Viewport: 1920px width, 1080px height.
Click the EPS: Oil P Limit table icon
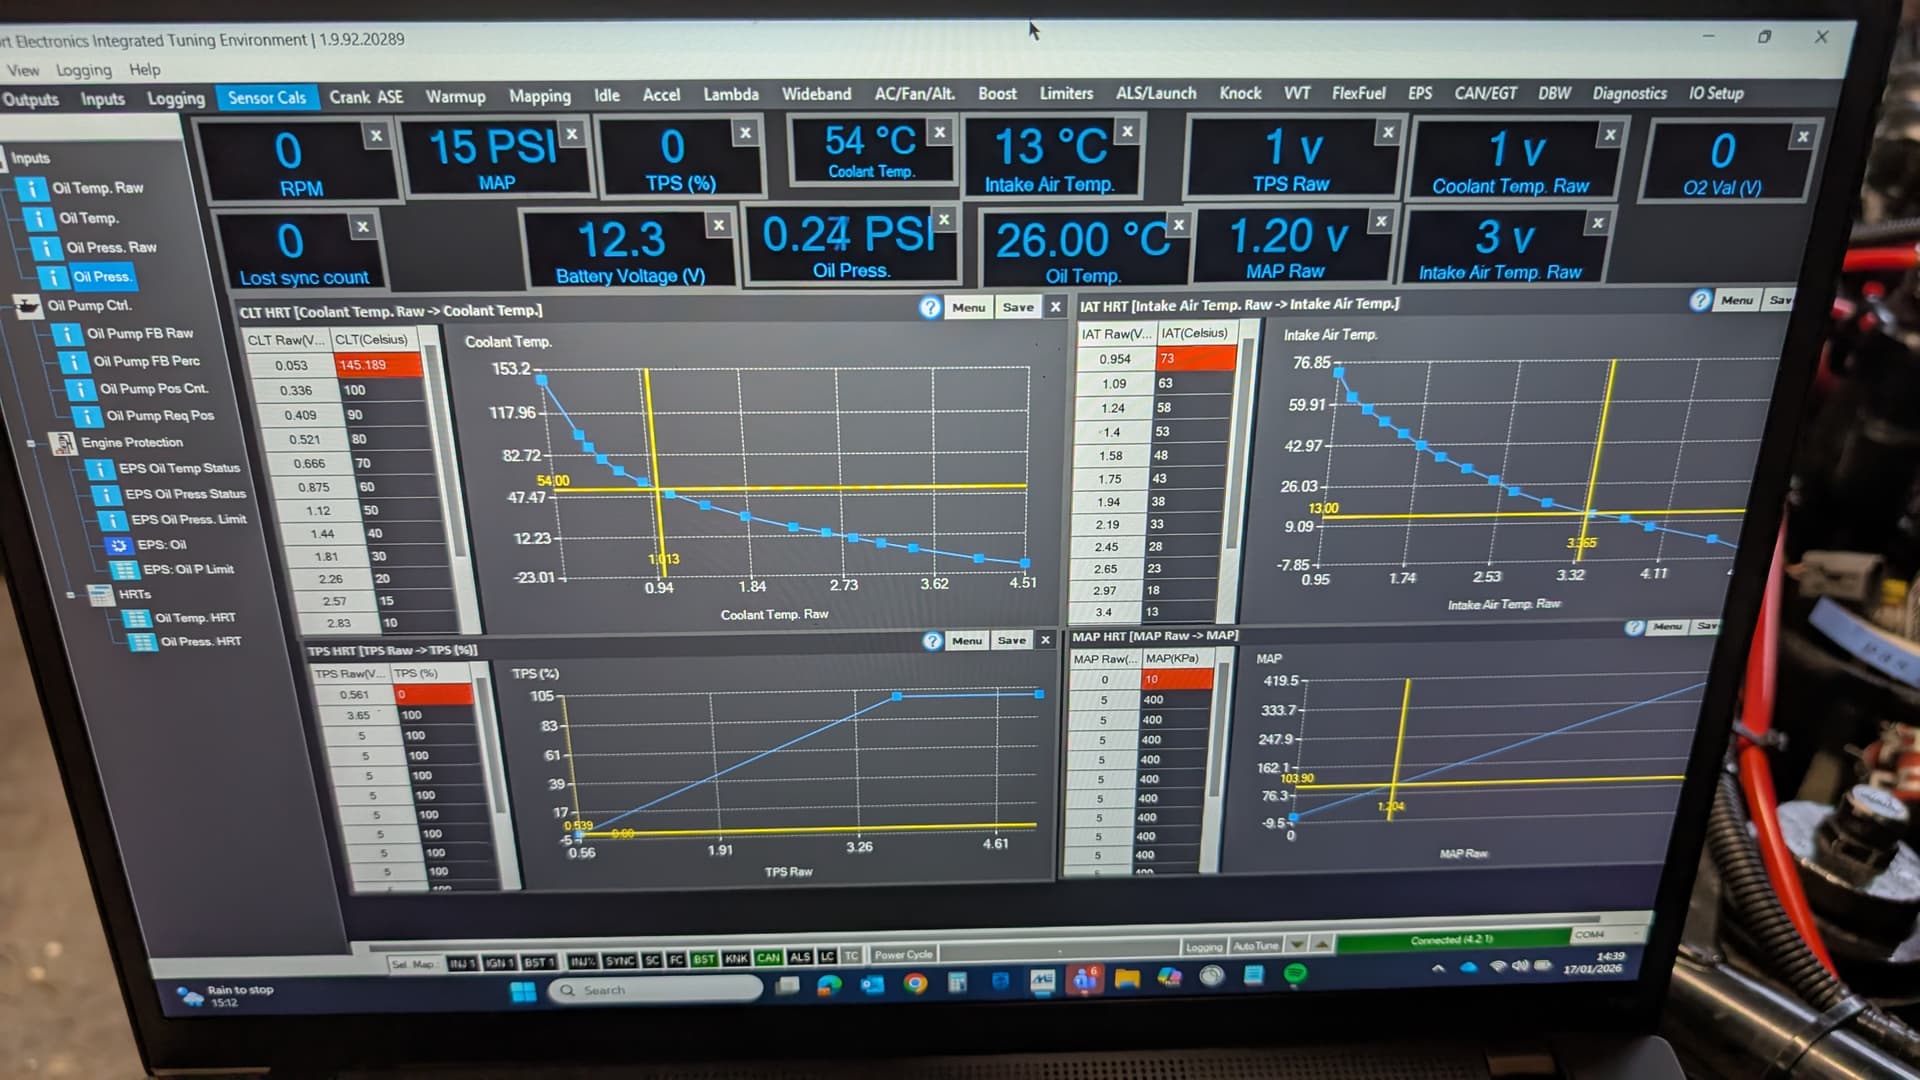click(x=125, y=570)
